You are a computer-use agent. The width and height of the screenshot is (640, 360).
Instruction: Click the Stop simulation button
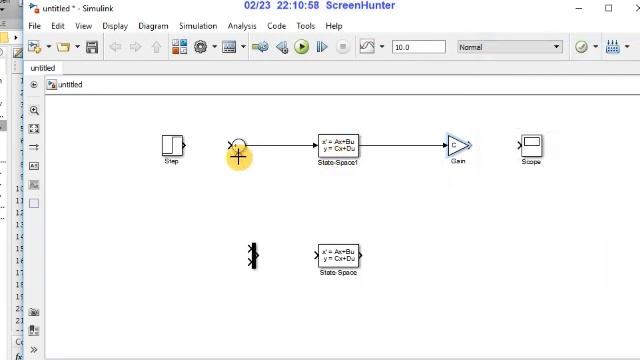[343, 47]
